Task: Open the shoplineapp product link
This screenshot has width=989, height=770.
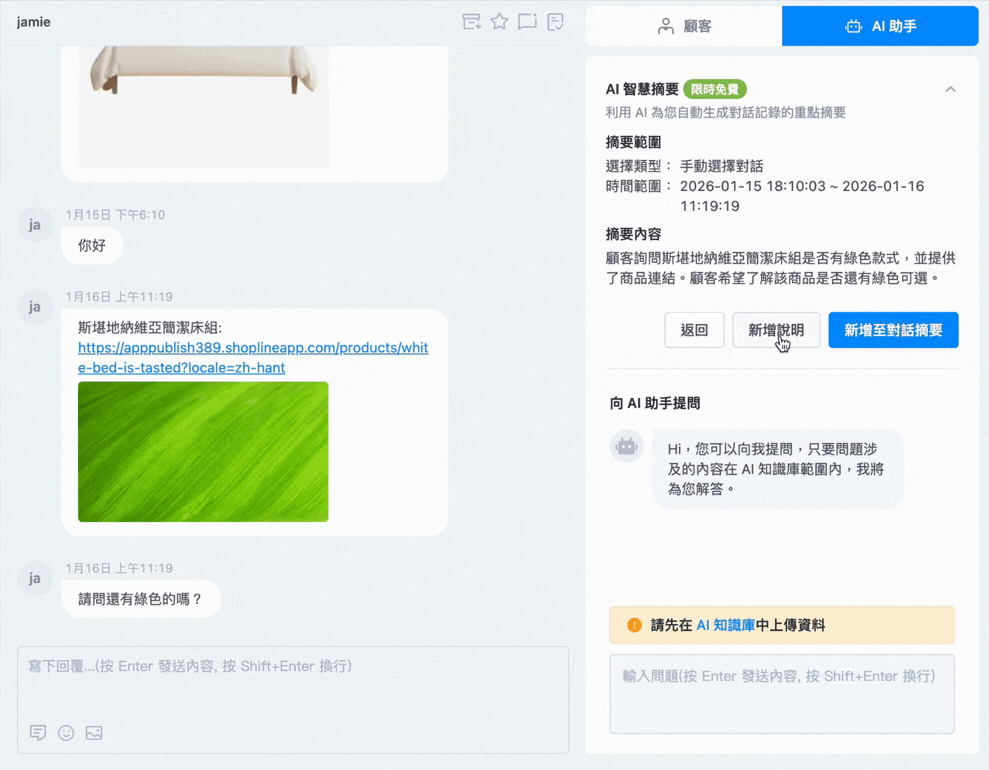Action: tap(253, 358)
